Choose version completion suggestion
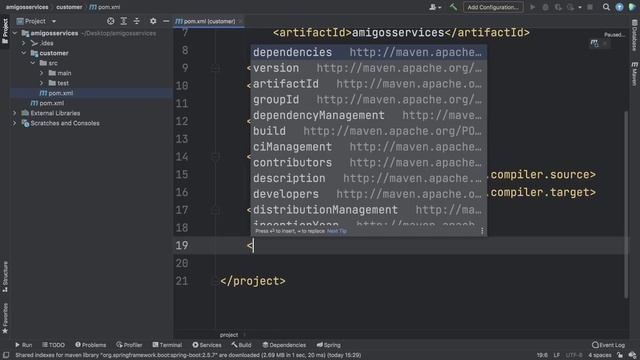 point(369,68)
